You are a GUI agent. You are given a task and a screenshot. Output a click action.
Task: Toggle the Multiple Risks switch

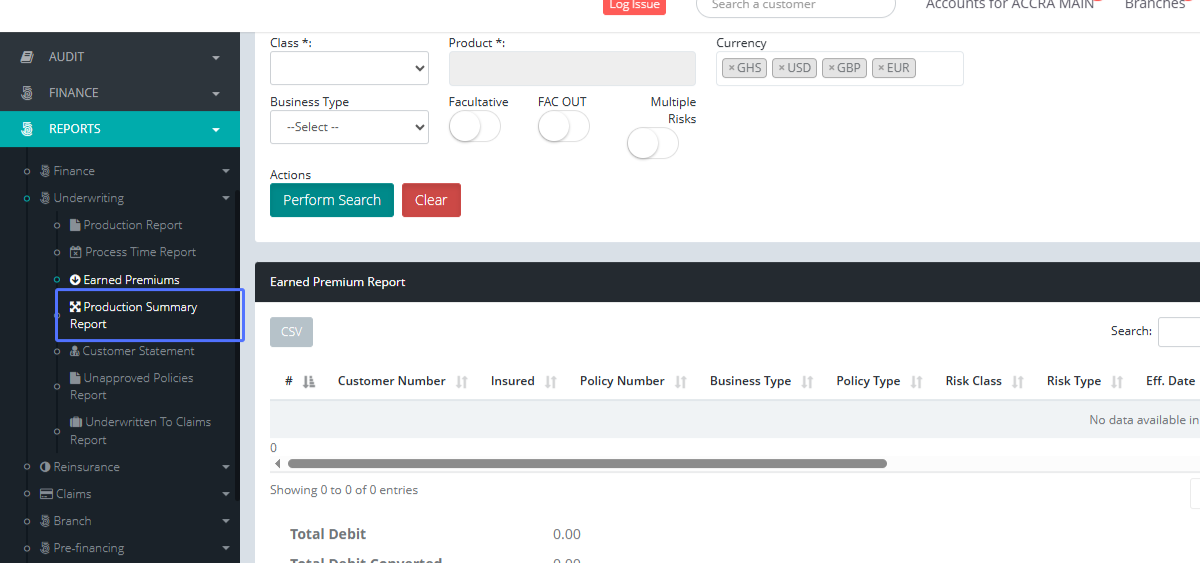point(652,144)
